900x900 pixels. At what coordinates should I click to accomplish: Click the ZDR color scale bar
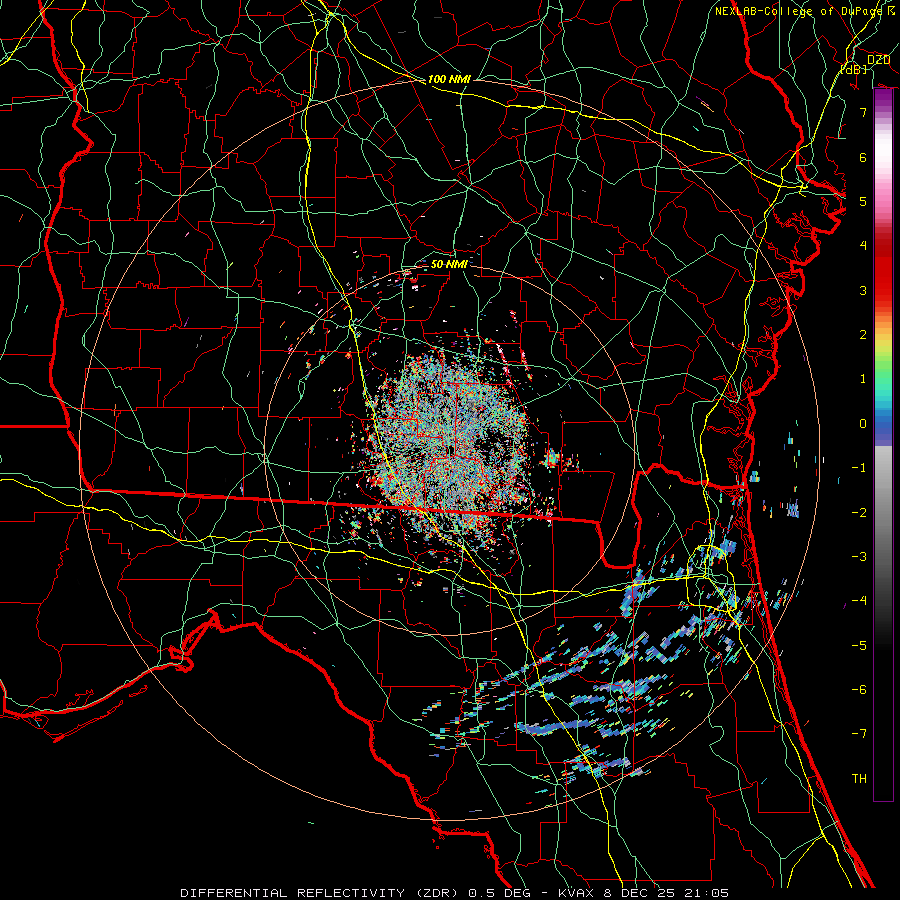click(883, 444)
